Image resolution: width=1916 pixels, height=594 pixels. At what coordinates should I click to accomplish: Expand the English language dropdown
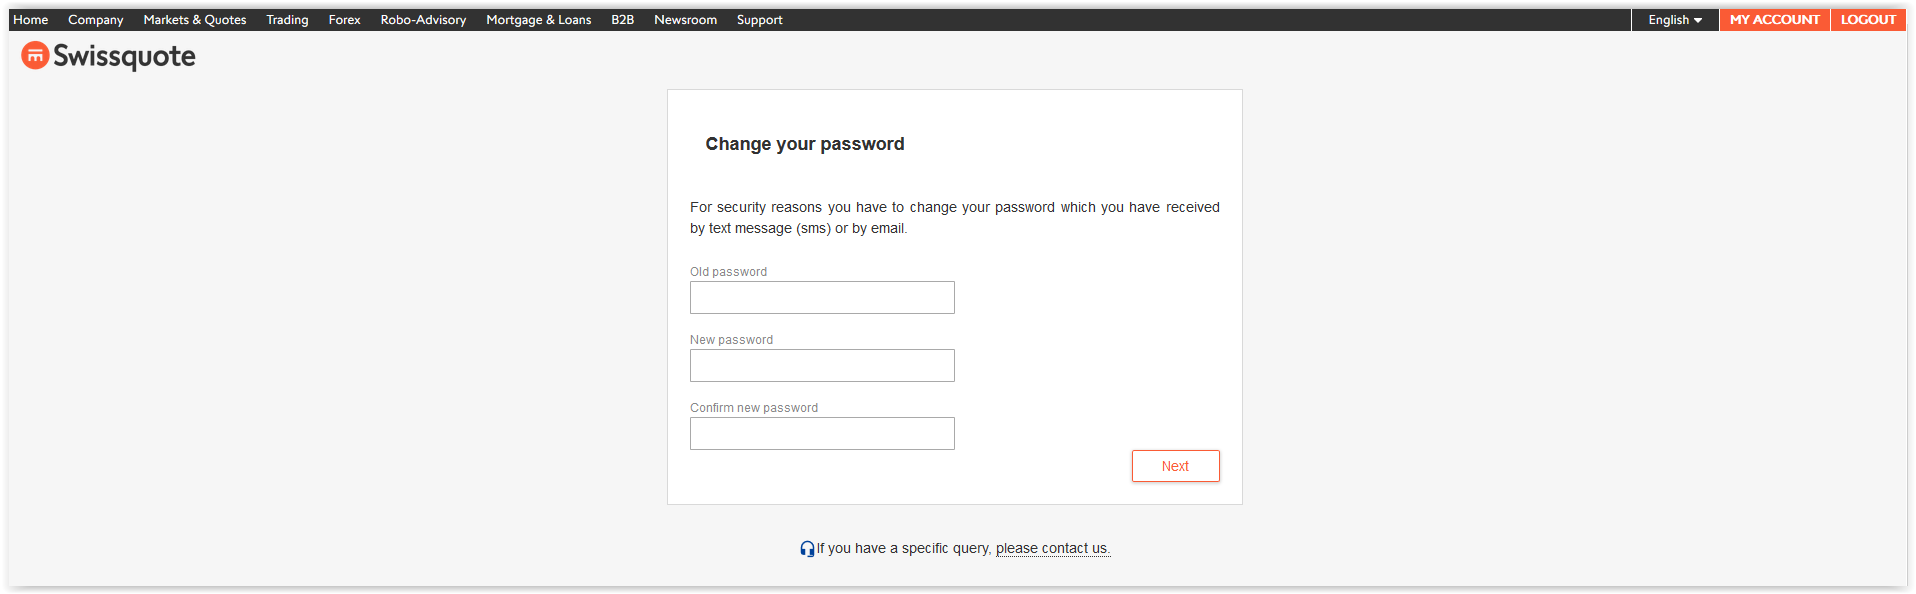[1675, 20]
